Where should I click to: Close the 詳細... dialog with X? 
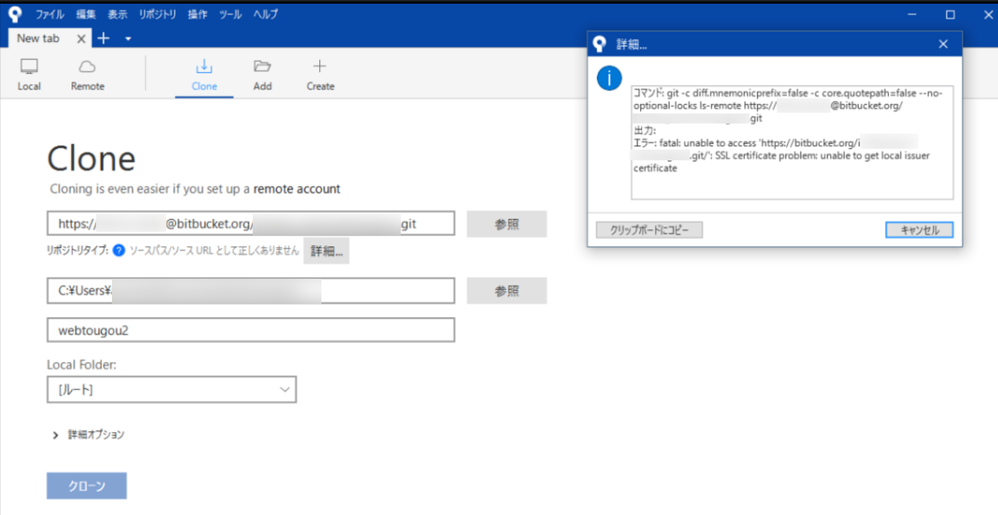point(943,44)
